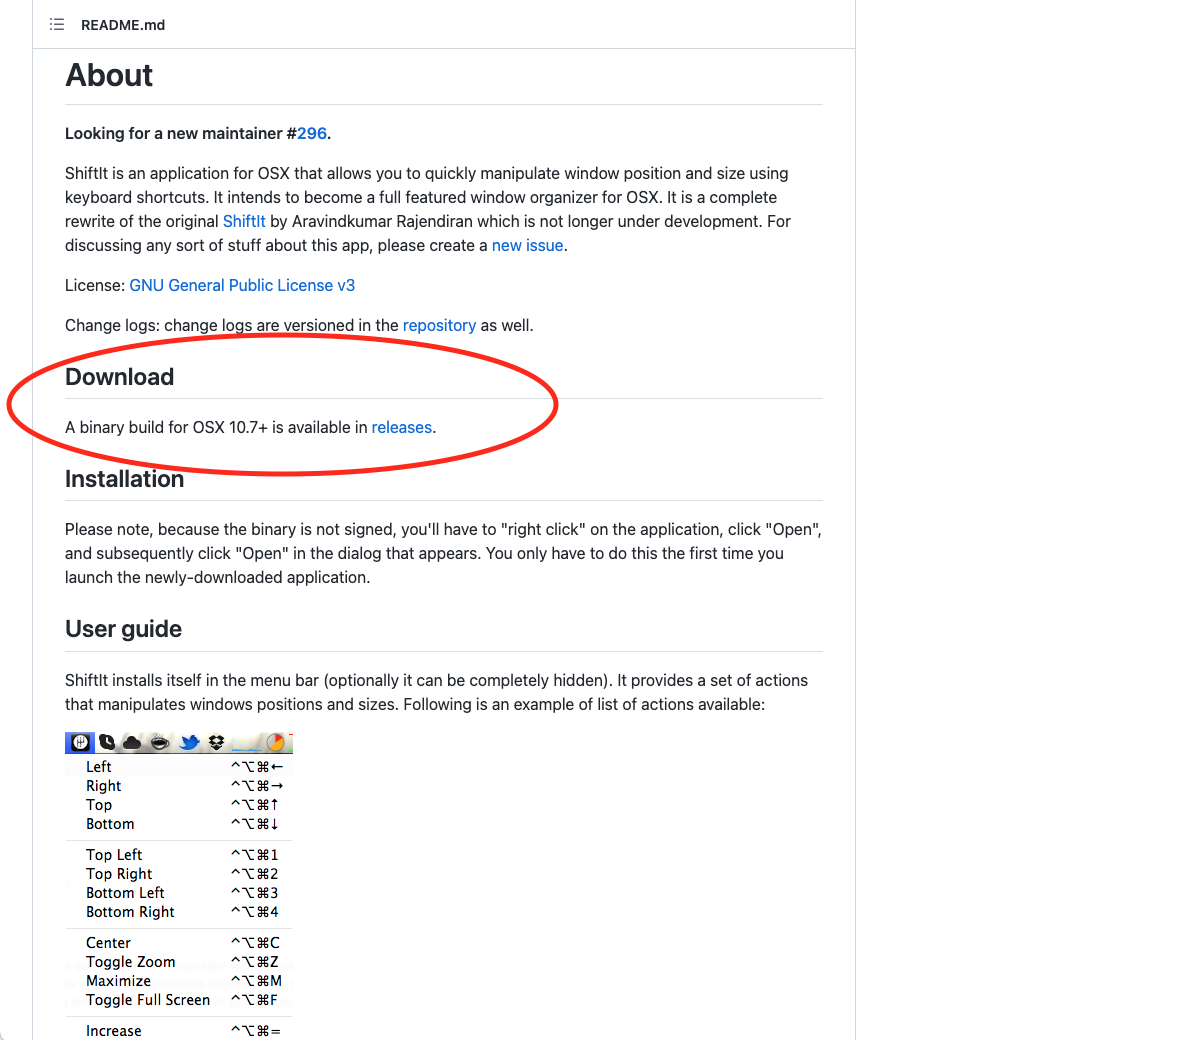Open the README table of contents icon
Viewport: 1203px width, 1040px height.
57,24
